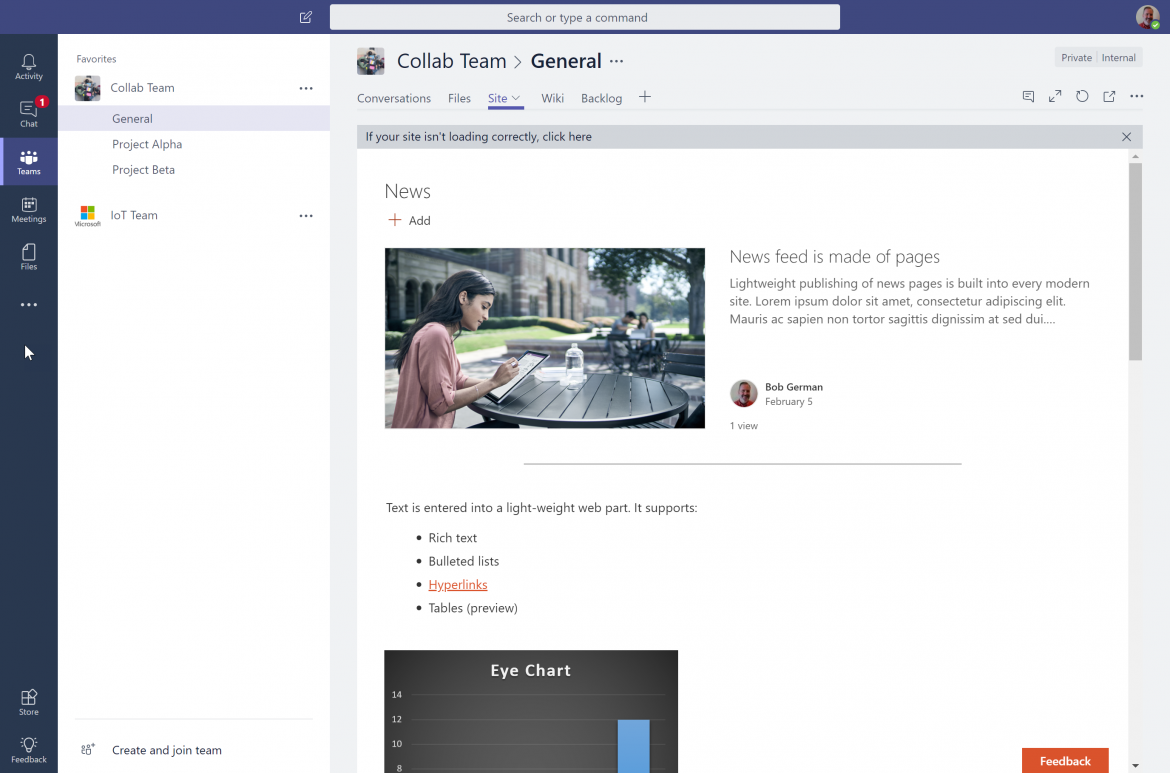Dismiss the site loading notice banner

coord(1126,136)
